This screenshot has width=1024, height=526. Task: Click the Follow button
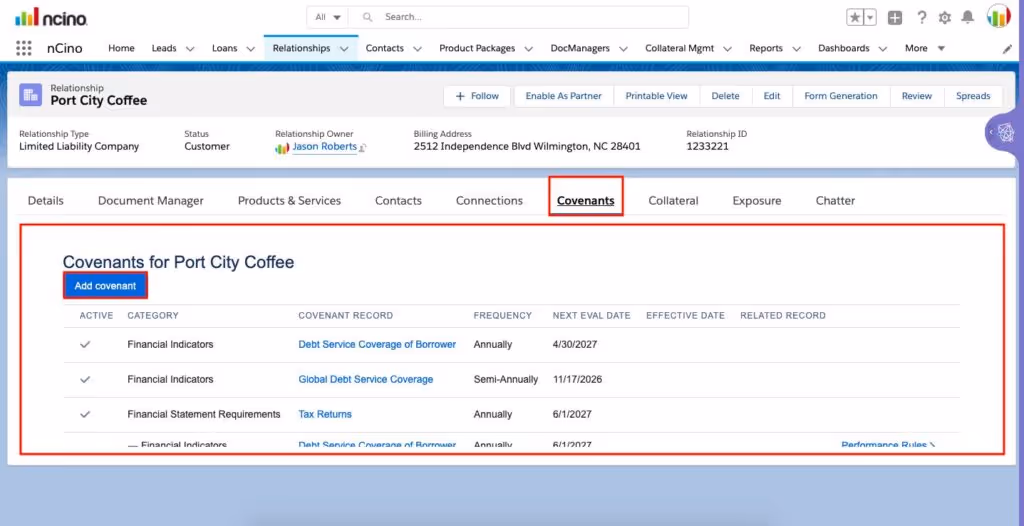point(477,96)
